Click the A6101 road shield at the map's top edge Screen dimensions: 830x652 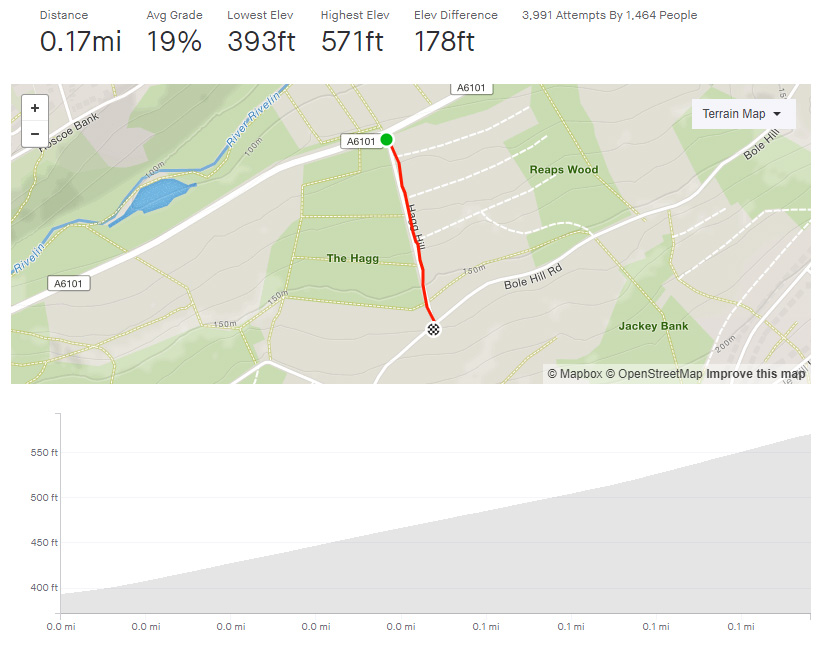pos(471,88)
